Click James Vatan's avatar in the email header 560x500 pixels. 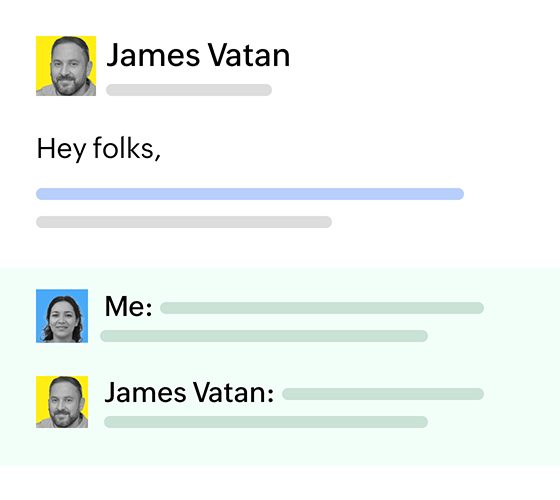pyautogui.click(x=66, y=66)
